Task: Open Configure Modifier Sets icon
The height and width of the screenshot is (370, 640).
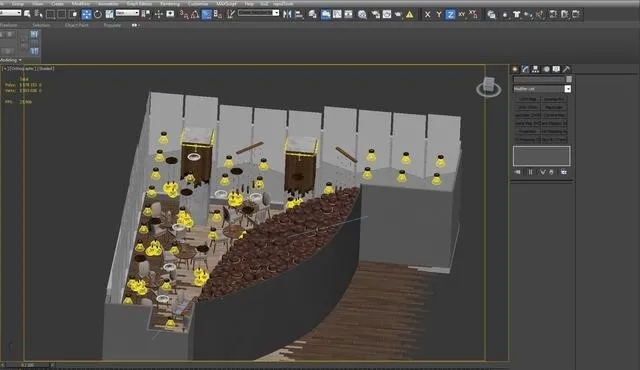Action: coord(564,172)
